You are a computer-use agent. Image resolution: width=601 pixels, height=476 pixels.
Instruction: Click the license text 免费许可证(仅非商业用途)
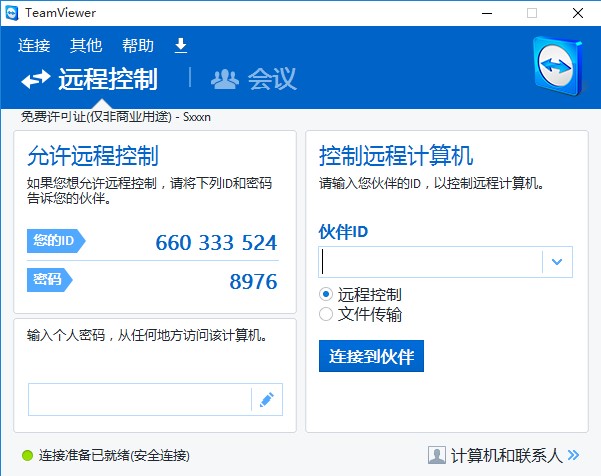96,117
